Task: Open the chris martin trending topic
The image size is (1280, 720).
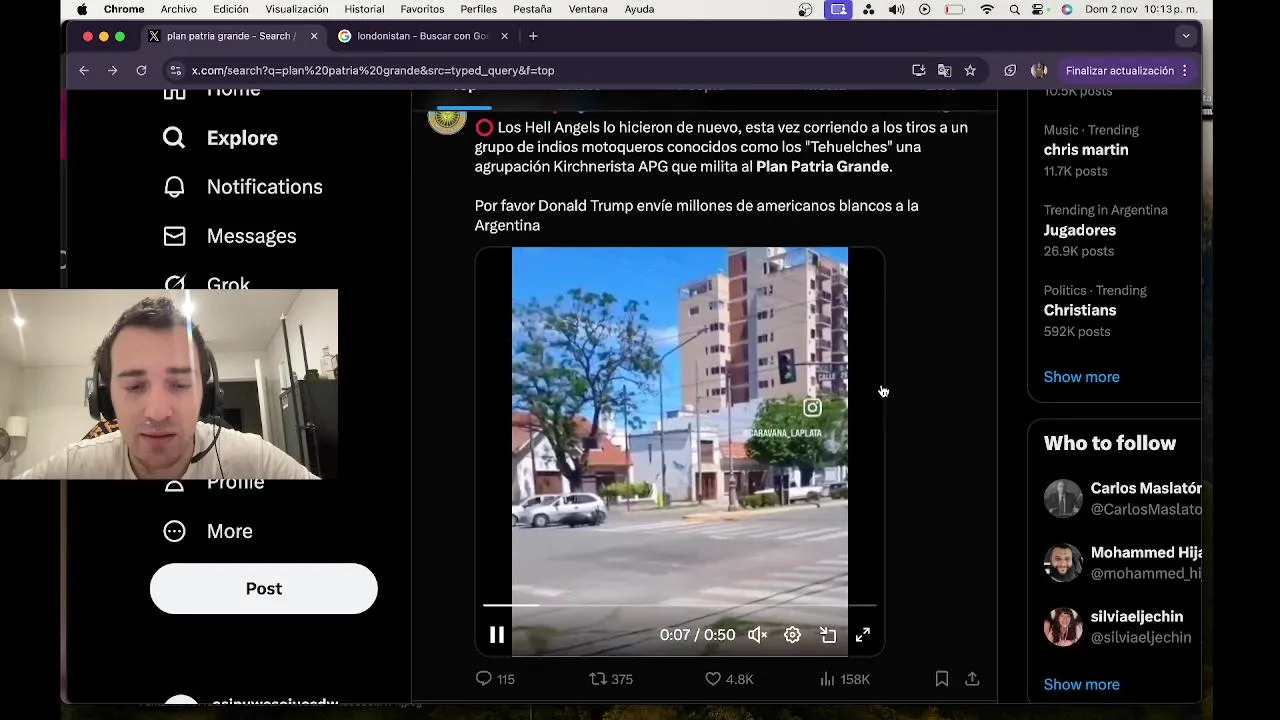Action: click(x=1086, y=150)
